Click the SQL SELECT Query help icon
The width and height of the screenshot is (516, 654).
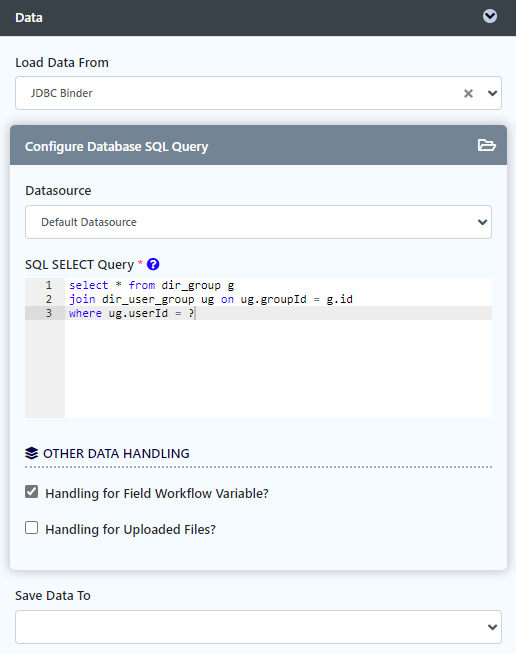153,264
